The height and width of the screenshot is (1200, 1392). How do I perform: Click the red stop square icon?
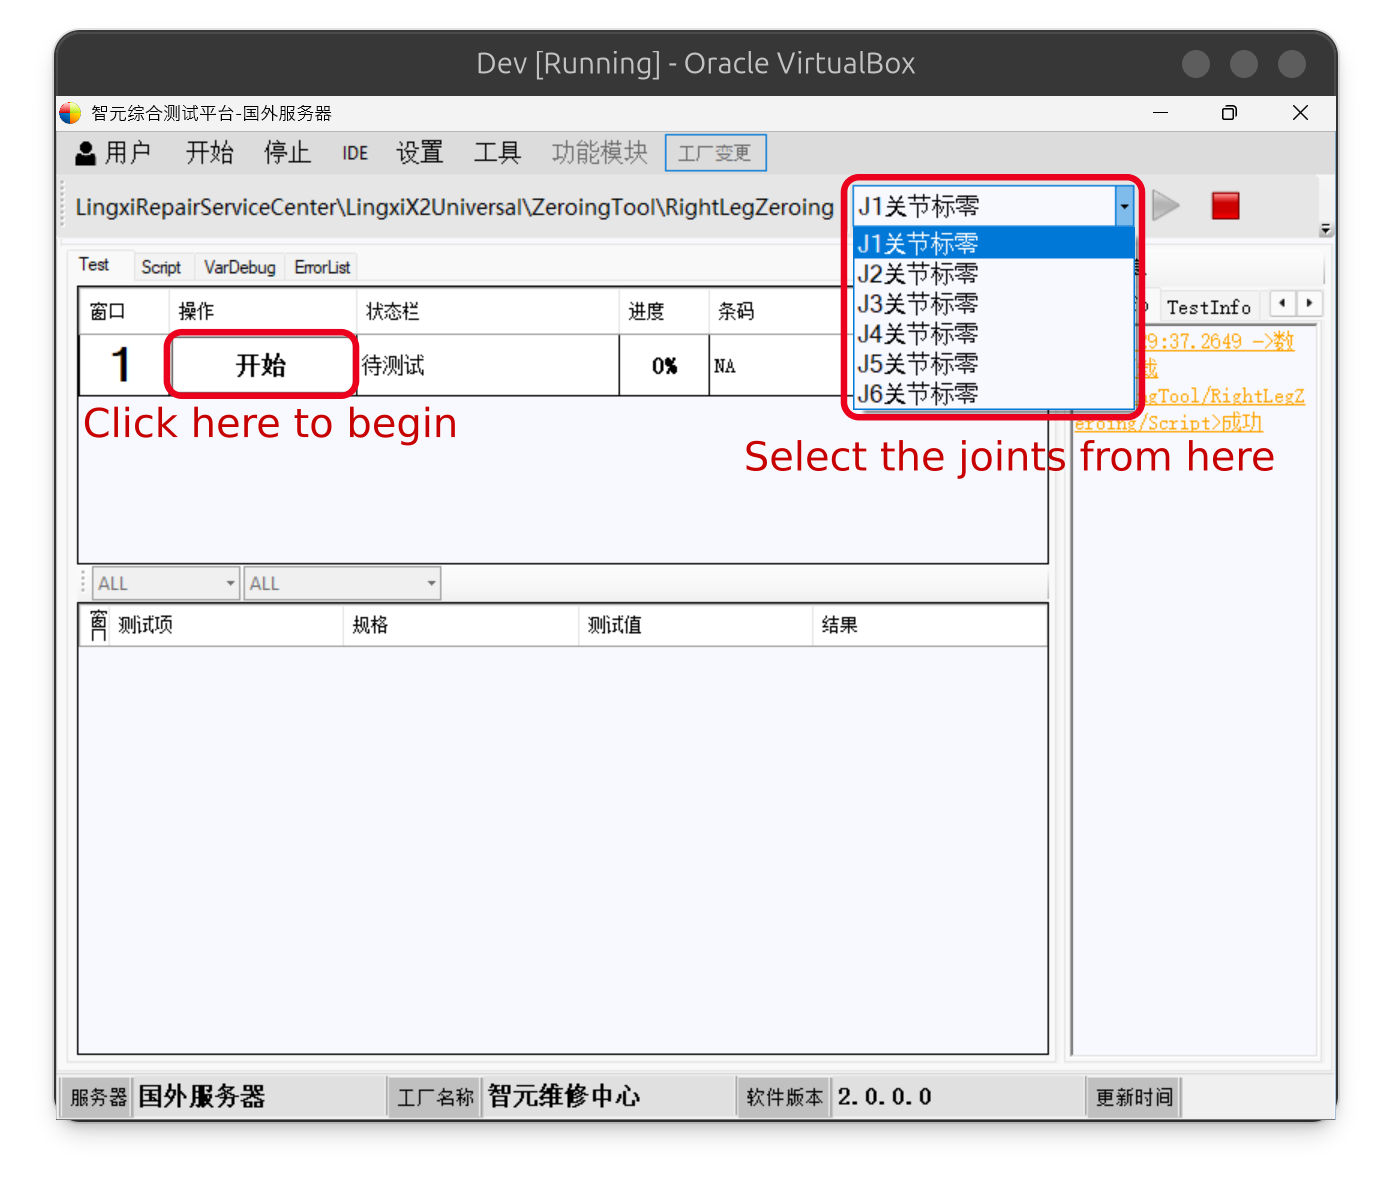(x=1225, y=206)
